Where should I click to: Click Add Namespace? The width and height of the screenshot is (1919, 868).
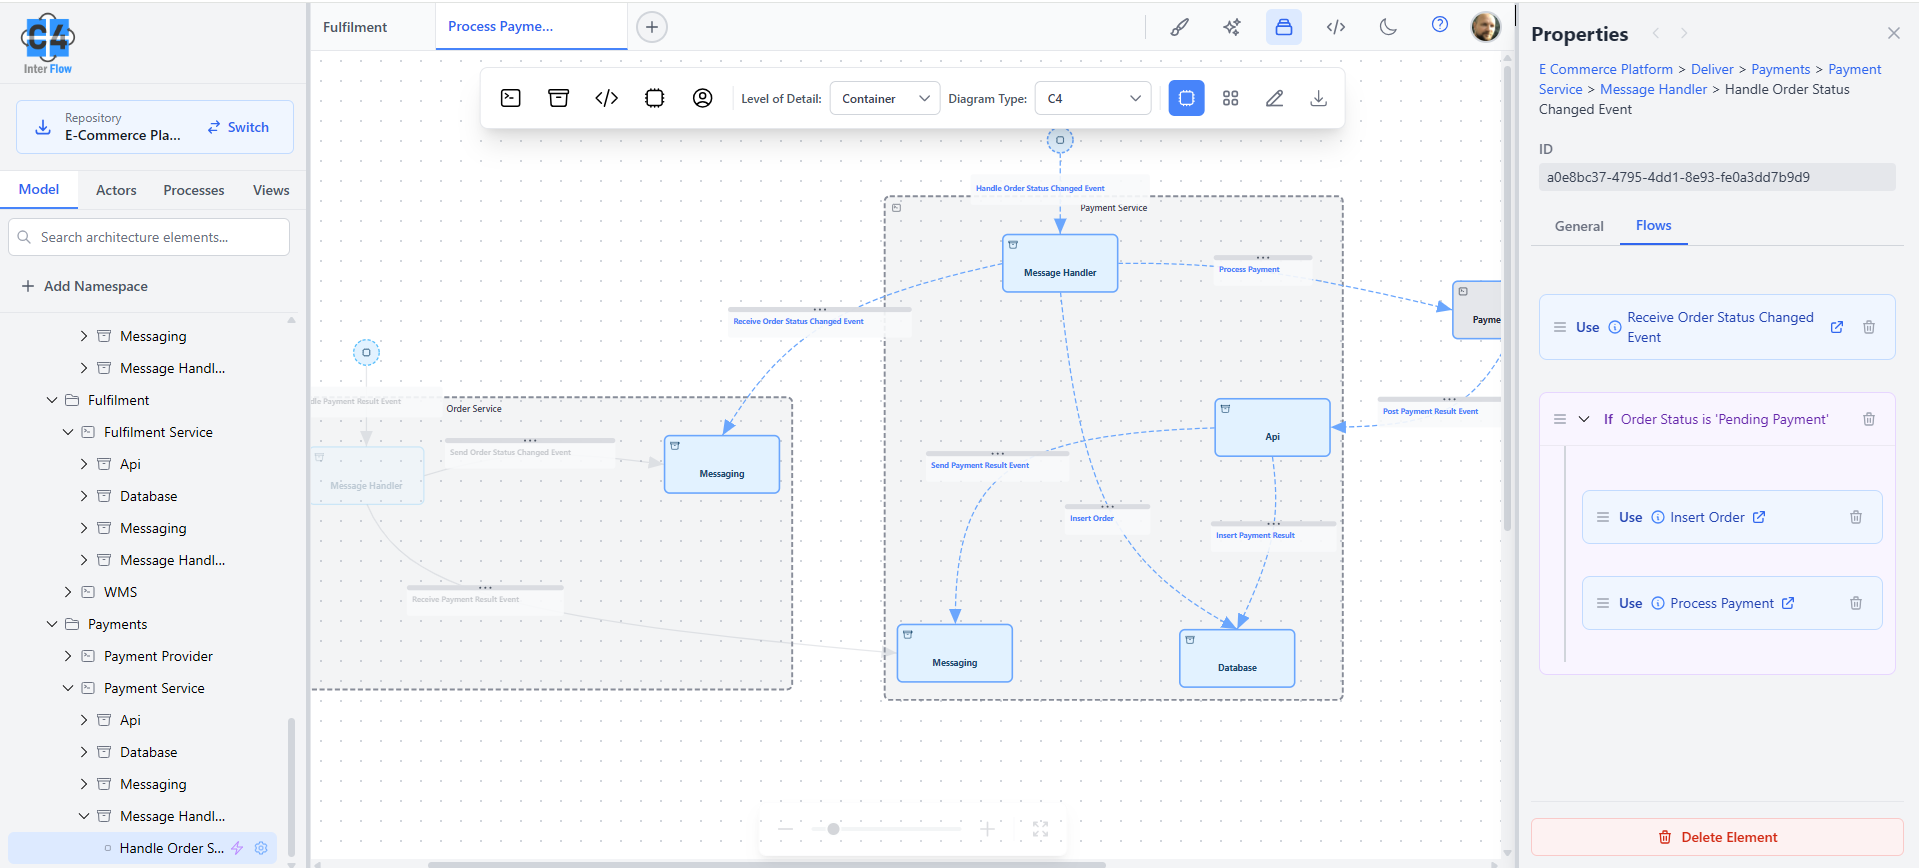(85, 286)
